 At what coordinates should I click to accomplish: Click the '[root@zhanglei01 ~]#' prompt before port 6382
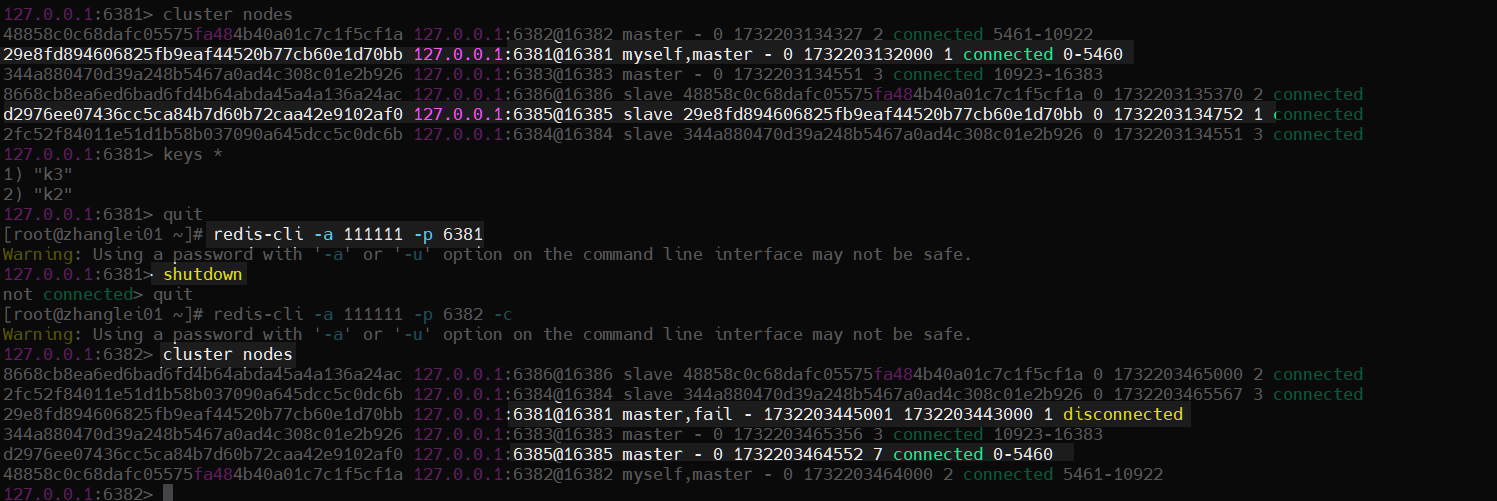(x=103, y=314)
